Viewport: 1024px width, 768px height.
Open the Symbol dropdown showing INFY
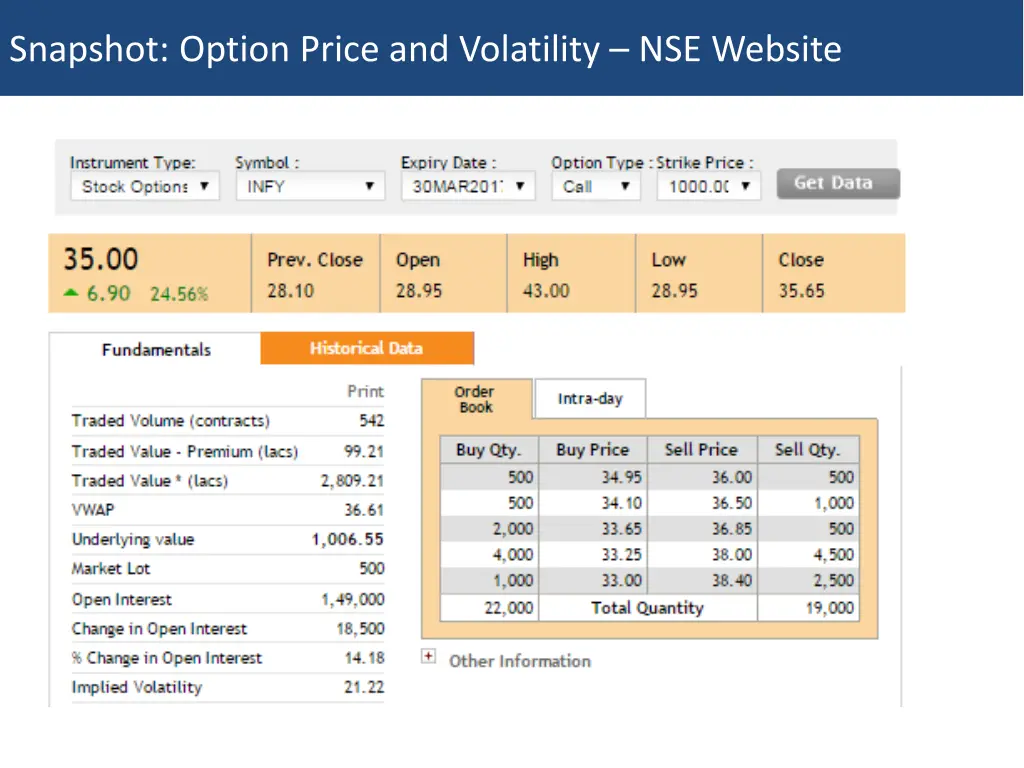pyautogui.click(x=310, y=187)
